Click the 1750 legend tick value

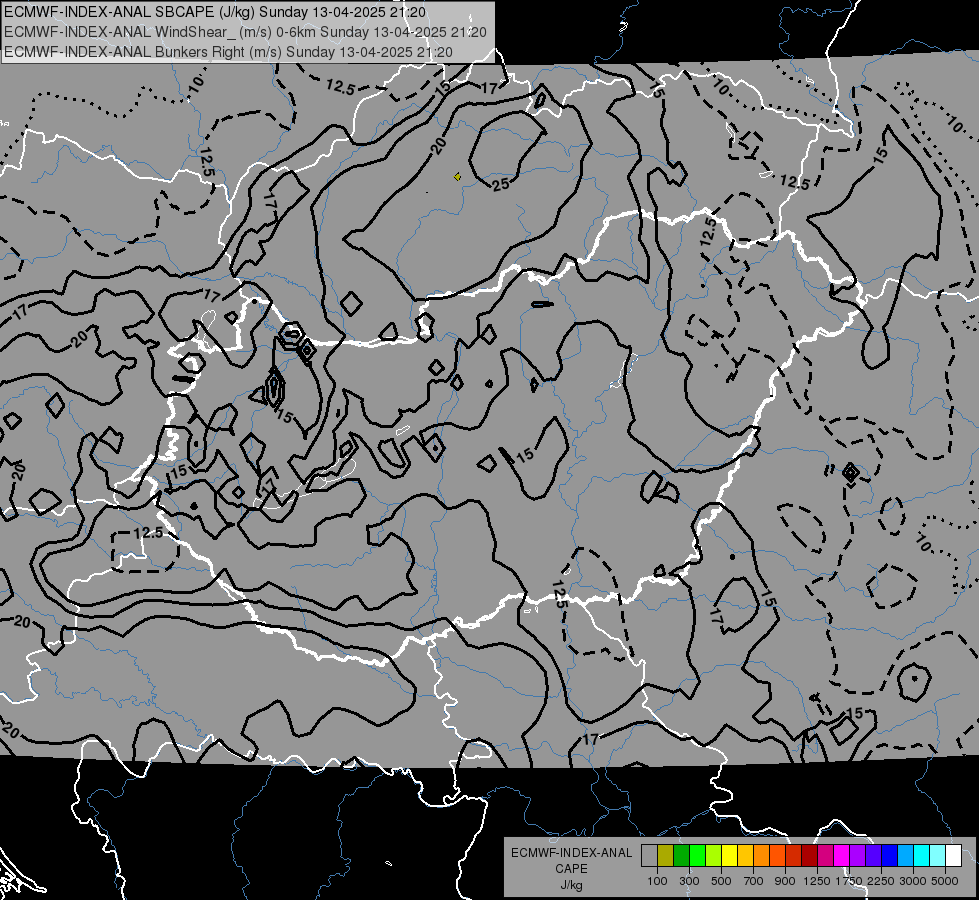849,881
